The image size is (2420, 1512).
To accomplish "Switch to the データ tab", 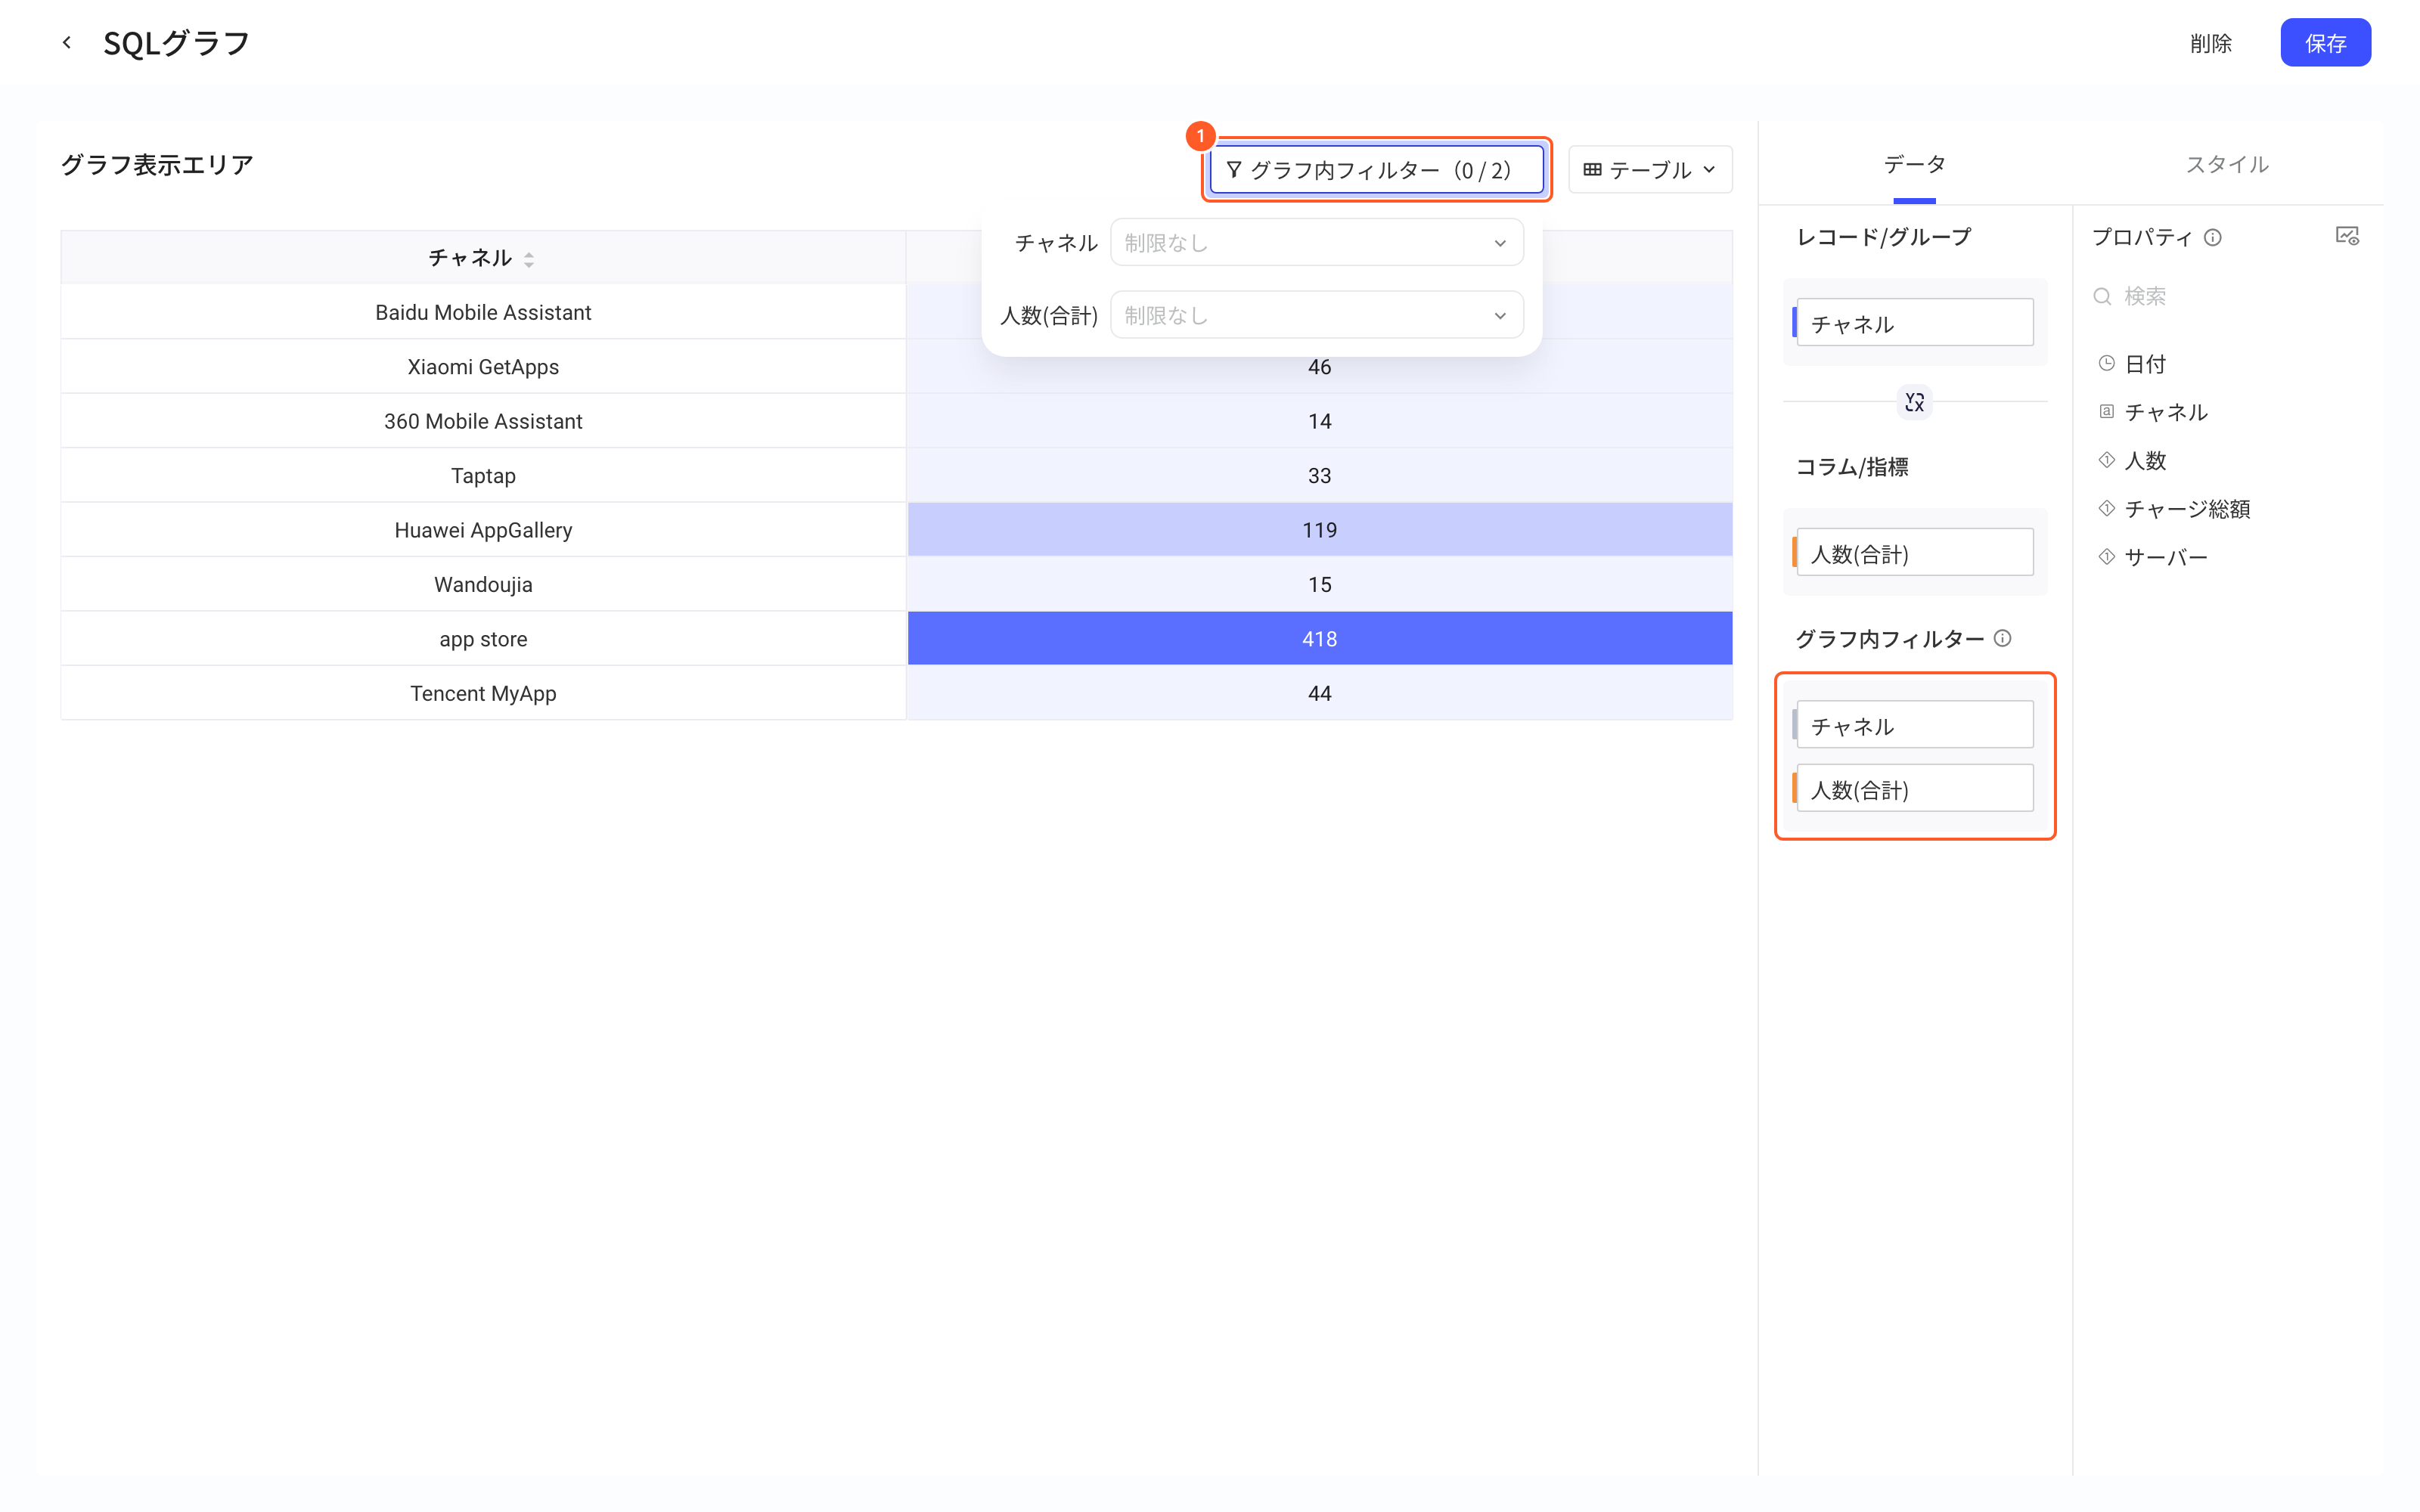I will pyautogui.click(x=1914, y=164).
